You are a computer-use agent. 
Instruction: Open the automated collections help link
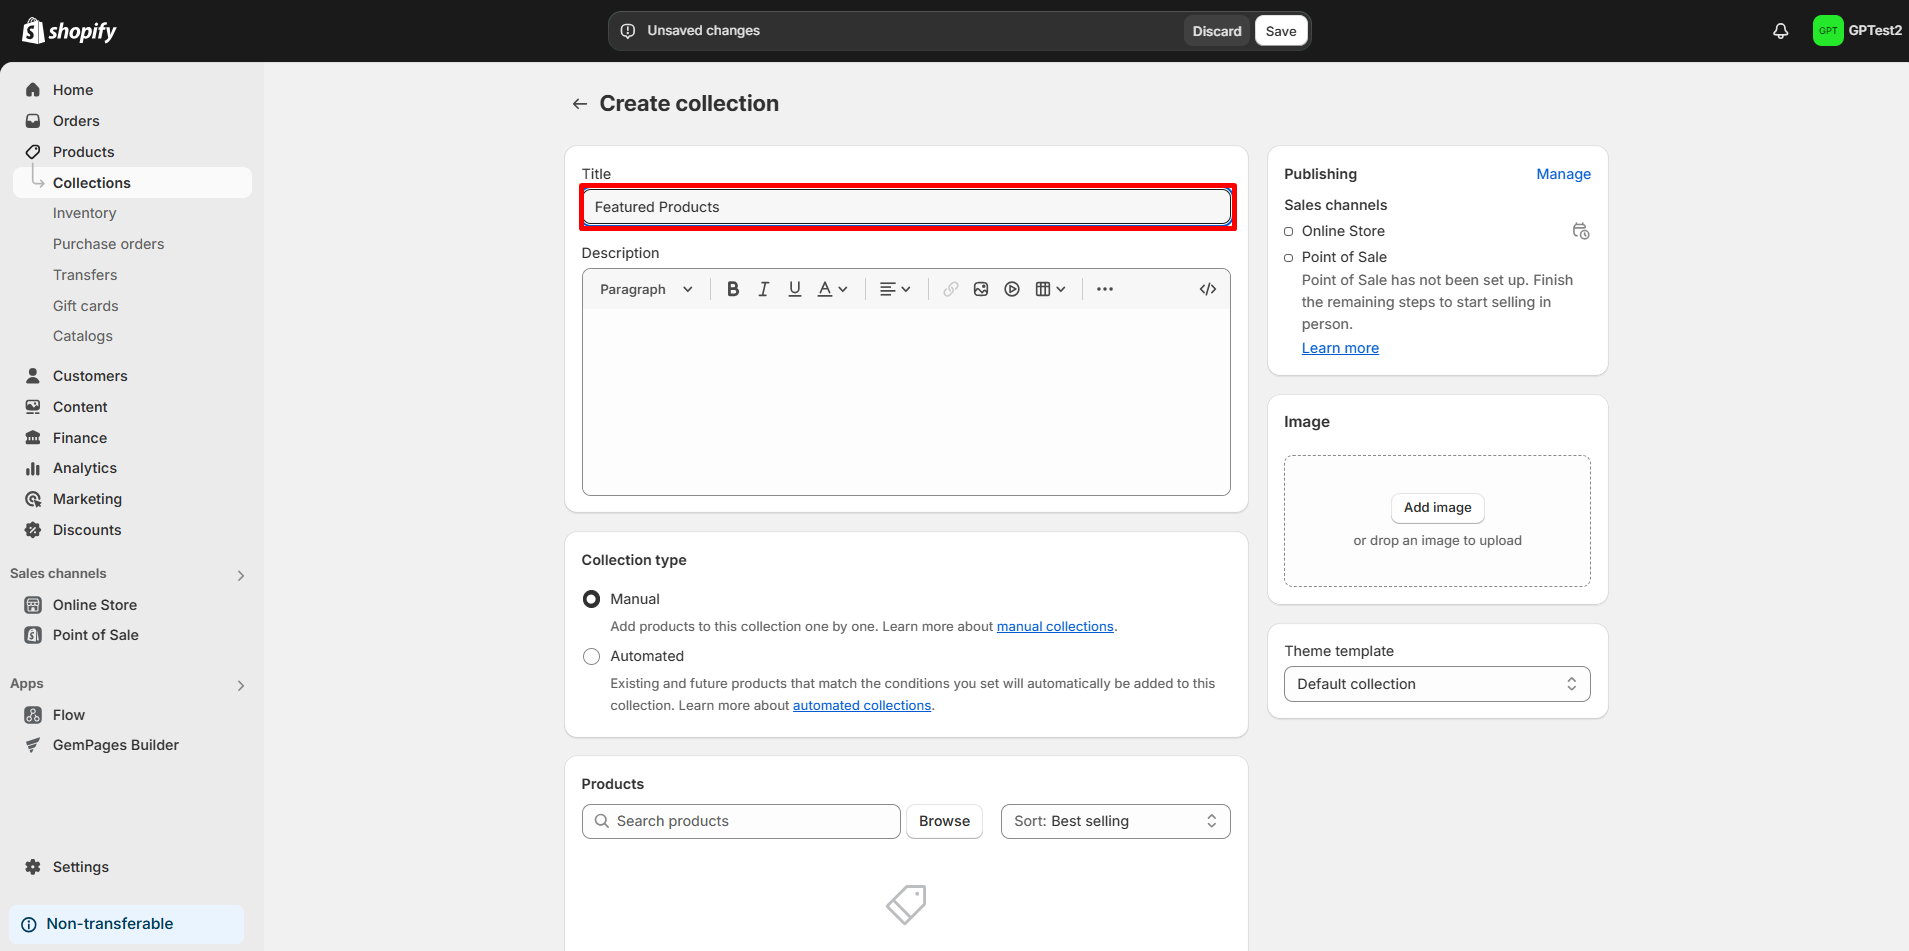(x=861, y=705)
